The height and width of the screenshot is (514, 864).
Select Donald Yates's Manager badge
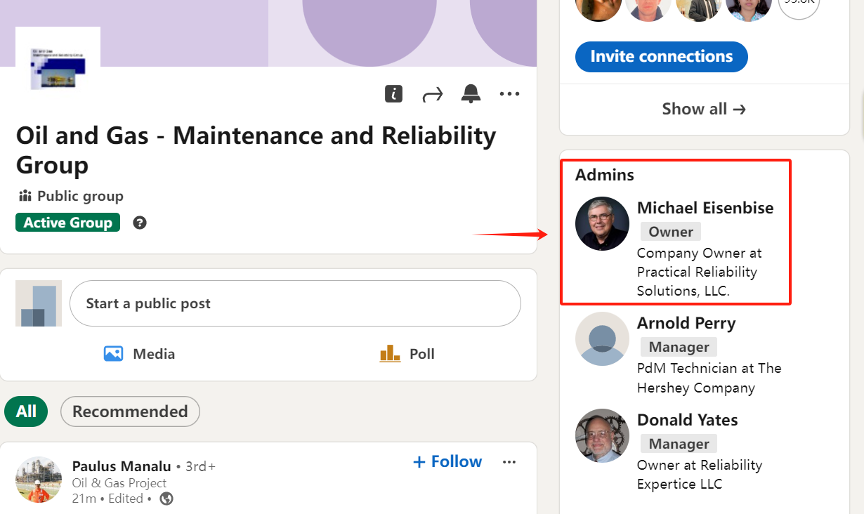679,444
